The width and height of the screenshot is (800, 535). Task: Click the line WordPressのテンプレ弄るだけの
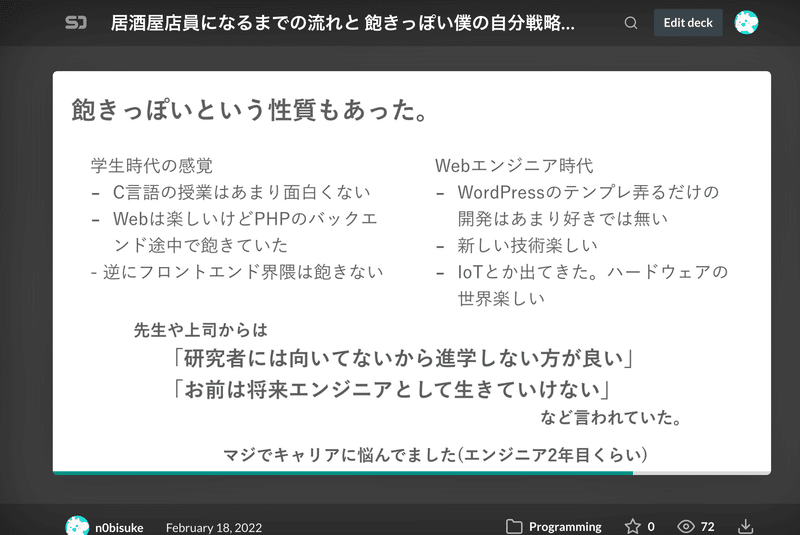click(588, 192)
